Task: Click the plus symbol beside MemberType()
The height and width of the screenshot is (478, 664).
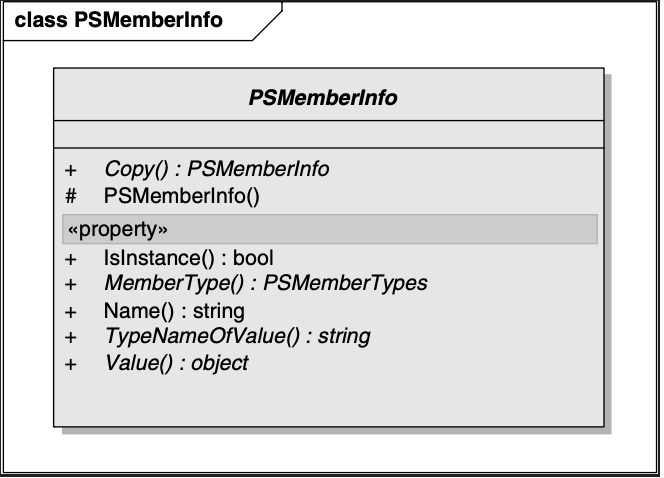Action: tap(71, 285)
